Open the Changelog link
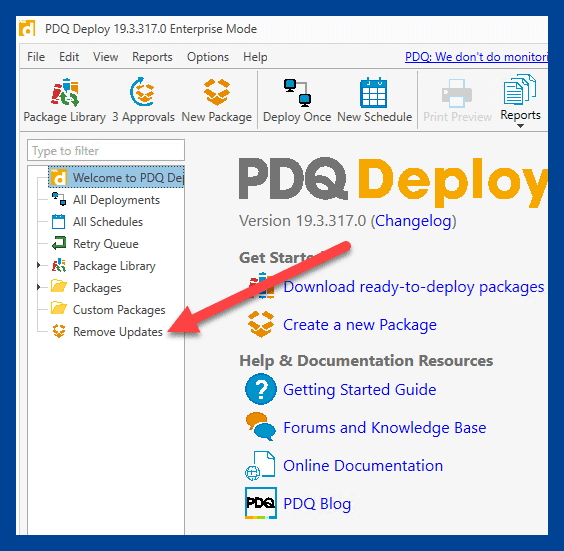This screenshot has width=564, height=551. (413, 221)
